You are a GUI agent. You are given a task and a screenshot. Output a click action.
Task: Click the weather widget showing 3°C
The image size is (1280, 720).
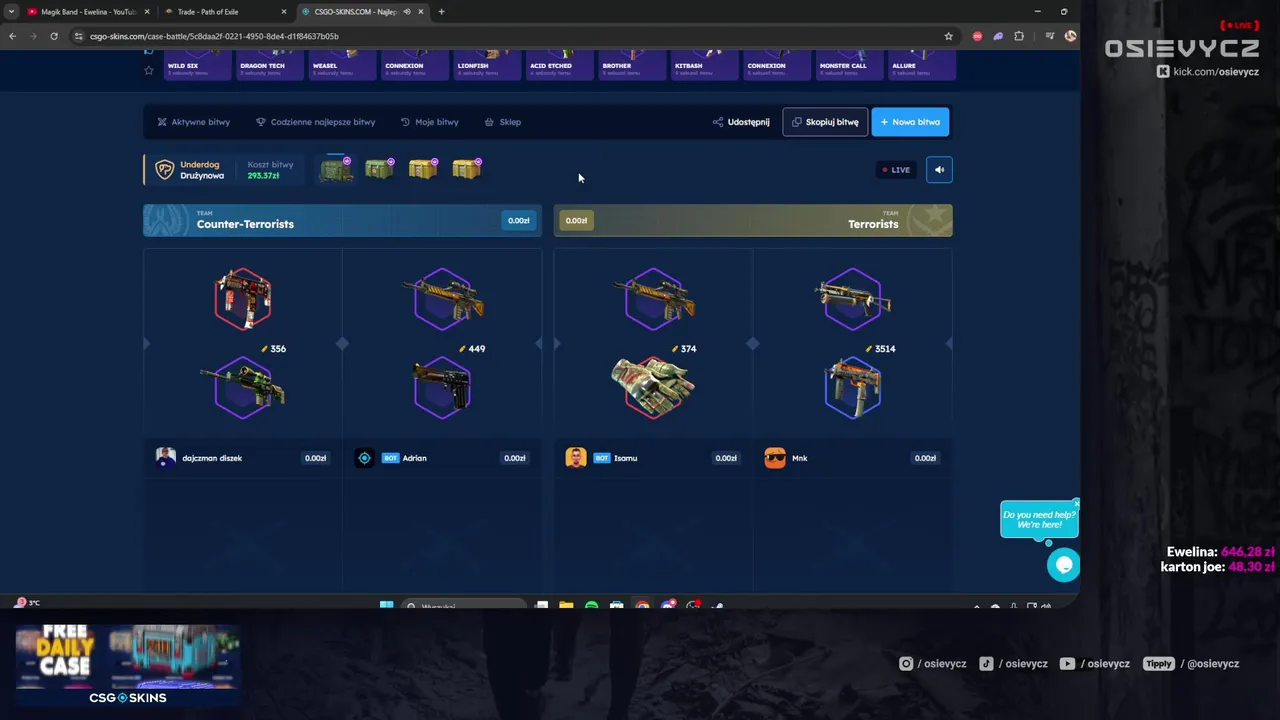point(27,603)
